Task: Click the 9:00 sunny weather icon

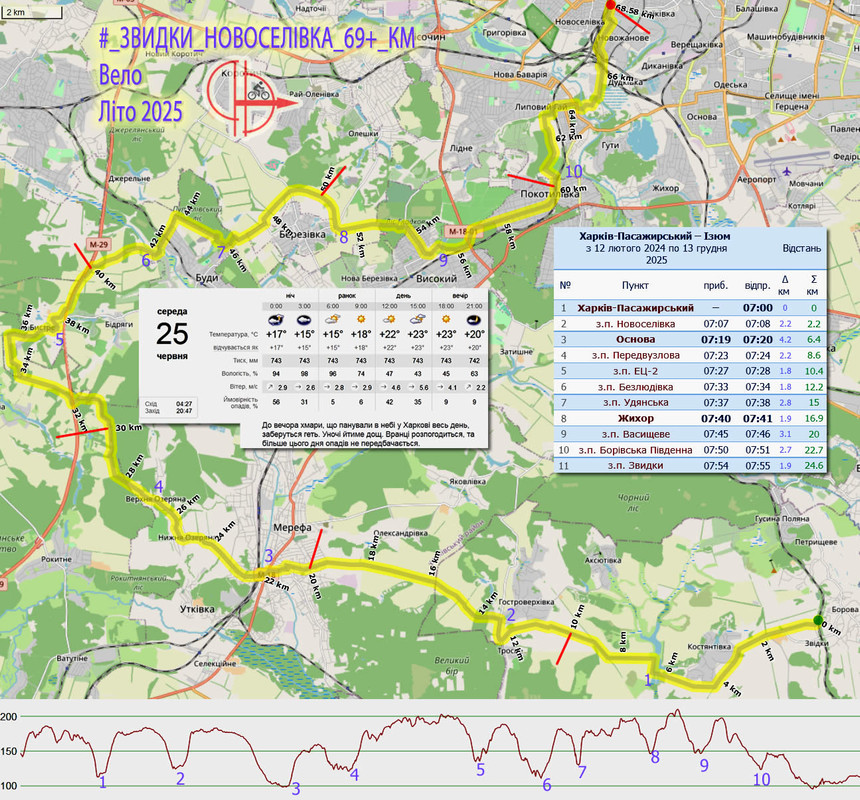Action: tap(361, 319)
